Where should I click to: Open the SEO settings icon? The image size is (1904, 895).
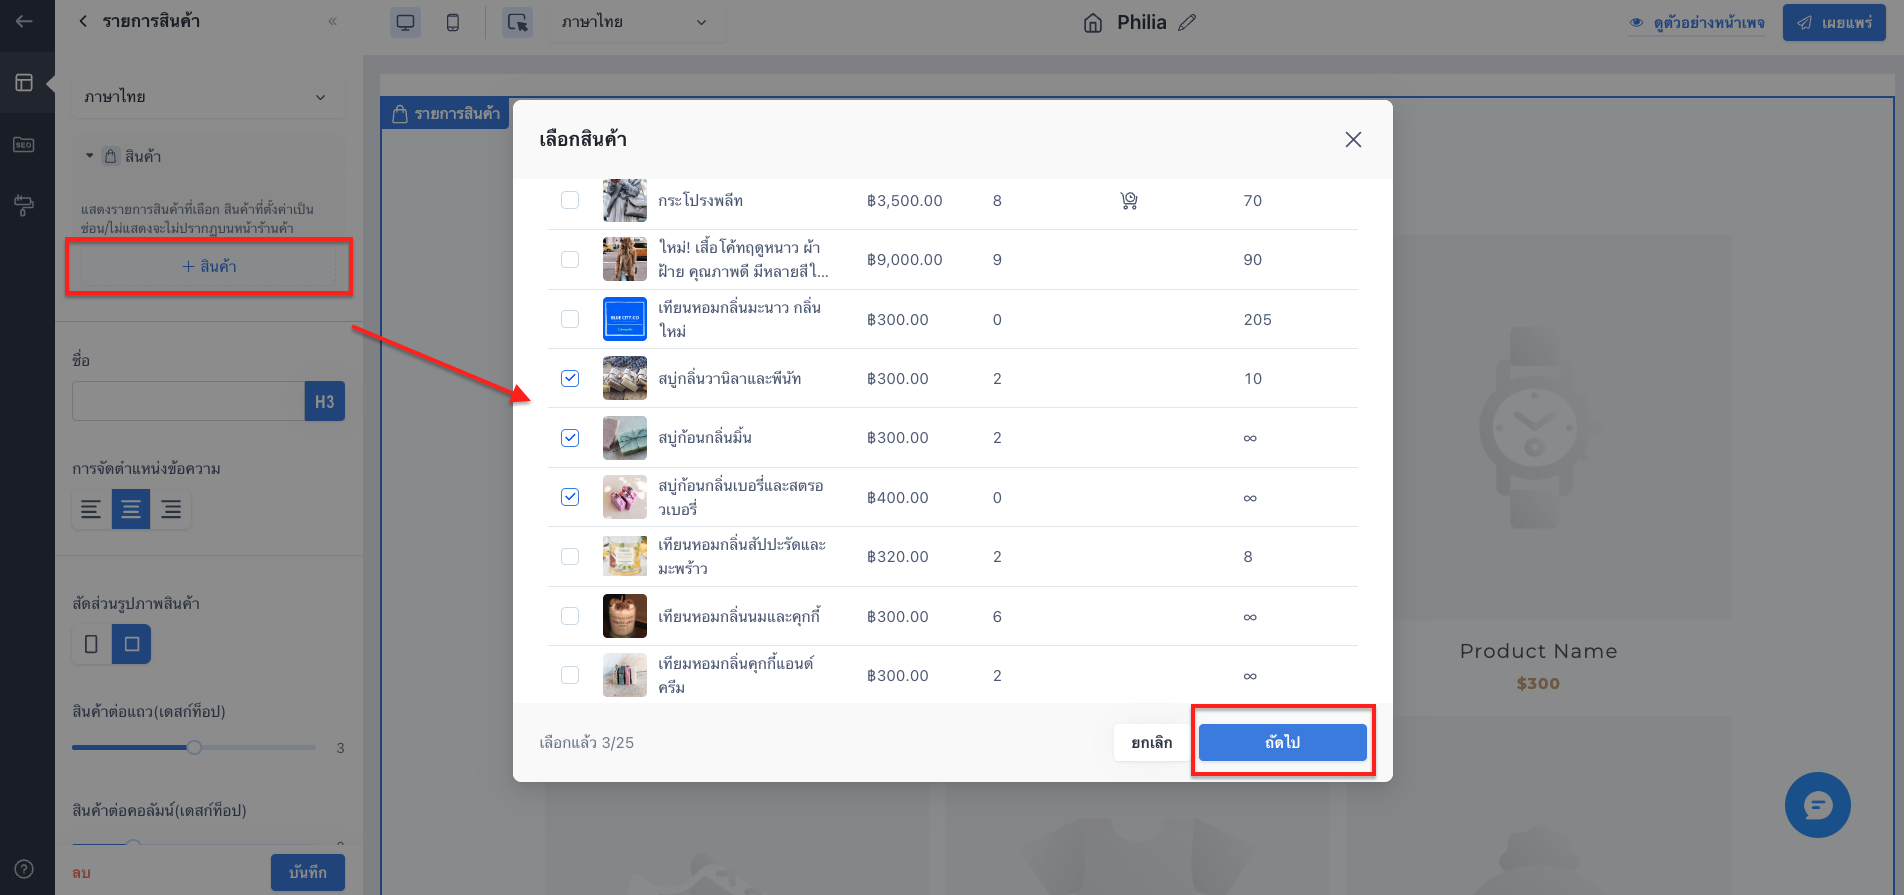pyautogui.click(x=24, y=145)
